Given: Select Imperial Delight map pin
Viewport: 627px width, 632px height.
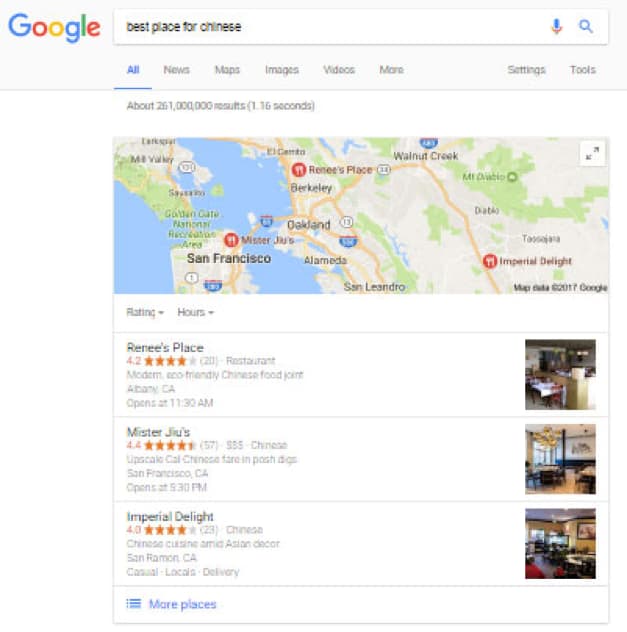Looking at the screenshot, I should (x=490, y=261).
